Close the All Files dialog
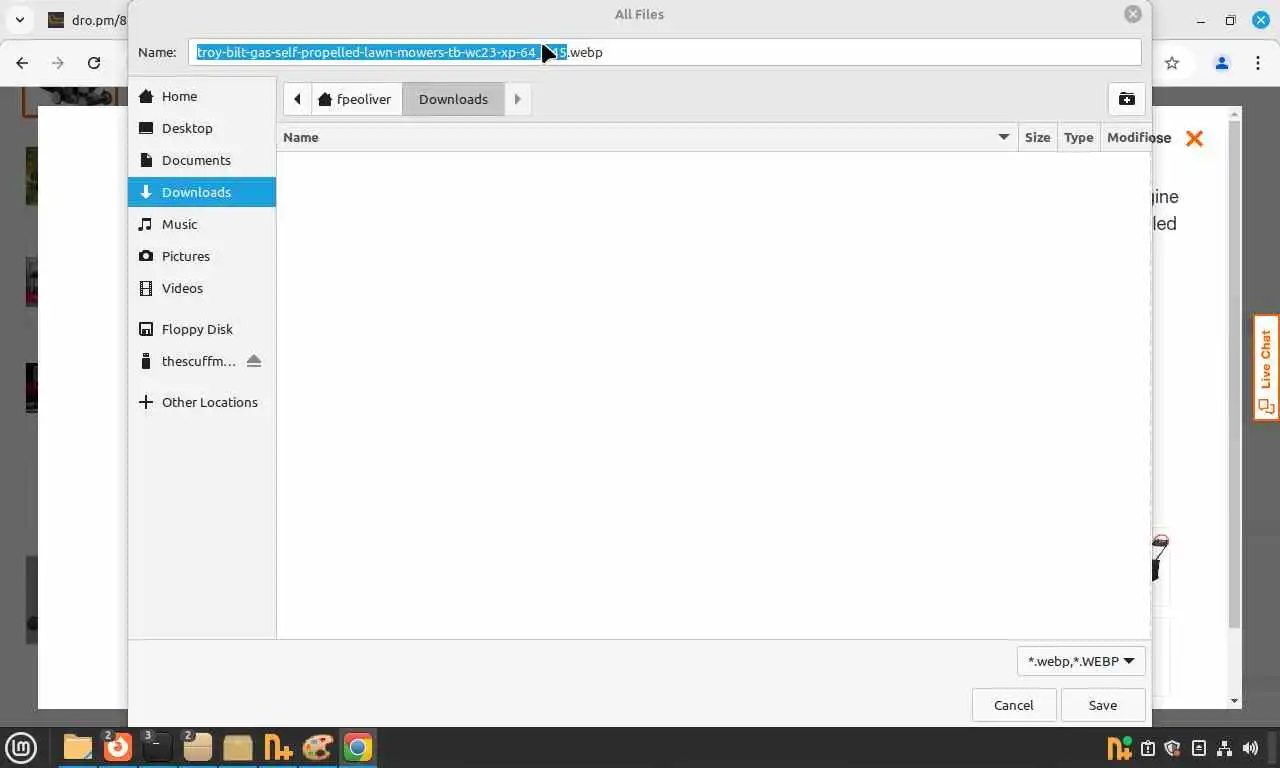This screenshot has width=1280, height=768. (1133, 14)
